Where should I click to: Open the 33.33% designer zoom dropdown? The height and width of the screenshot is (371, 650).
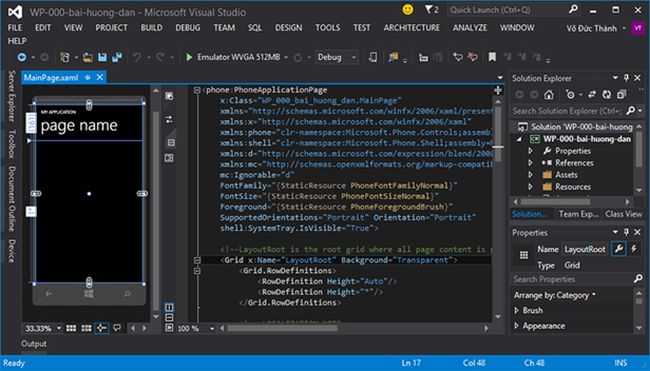59,328
